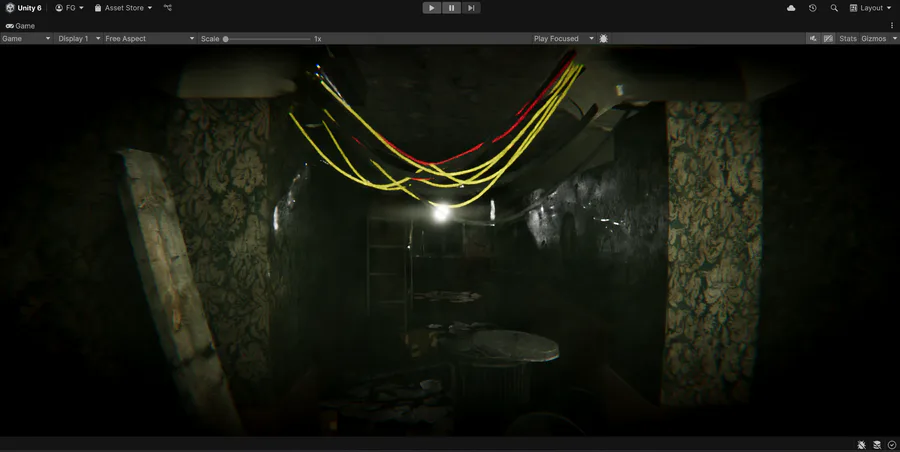Start play mode with the Play button
The image size is (900, 452).
432,8
